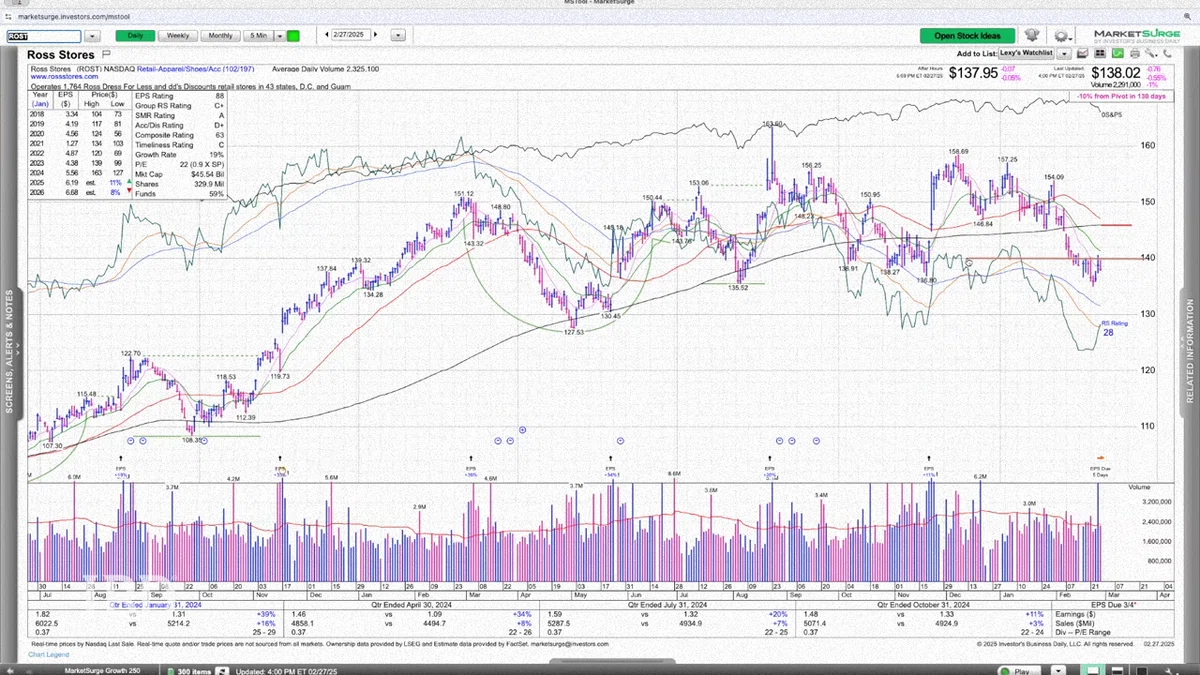Click the printer icon
This screenshot has width=1200, height=675.
[x=1135, y=53]
